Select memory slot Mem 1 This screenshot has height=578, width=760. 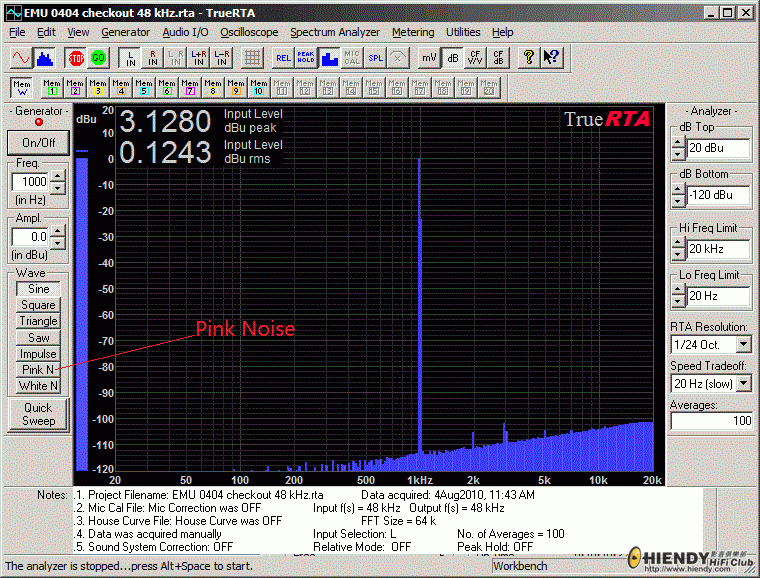pyautogui.click(x=52, y=88)
